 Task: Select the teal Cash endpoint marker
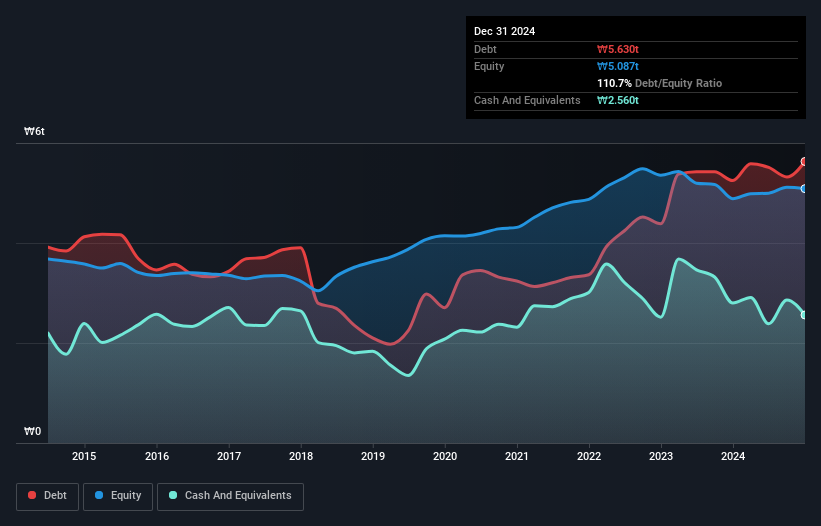[804, 315]
